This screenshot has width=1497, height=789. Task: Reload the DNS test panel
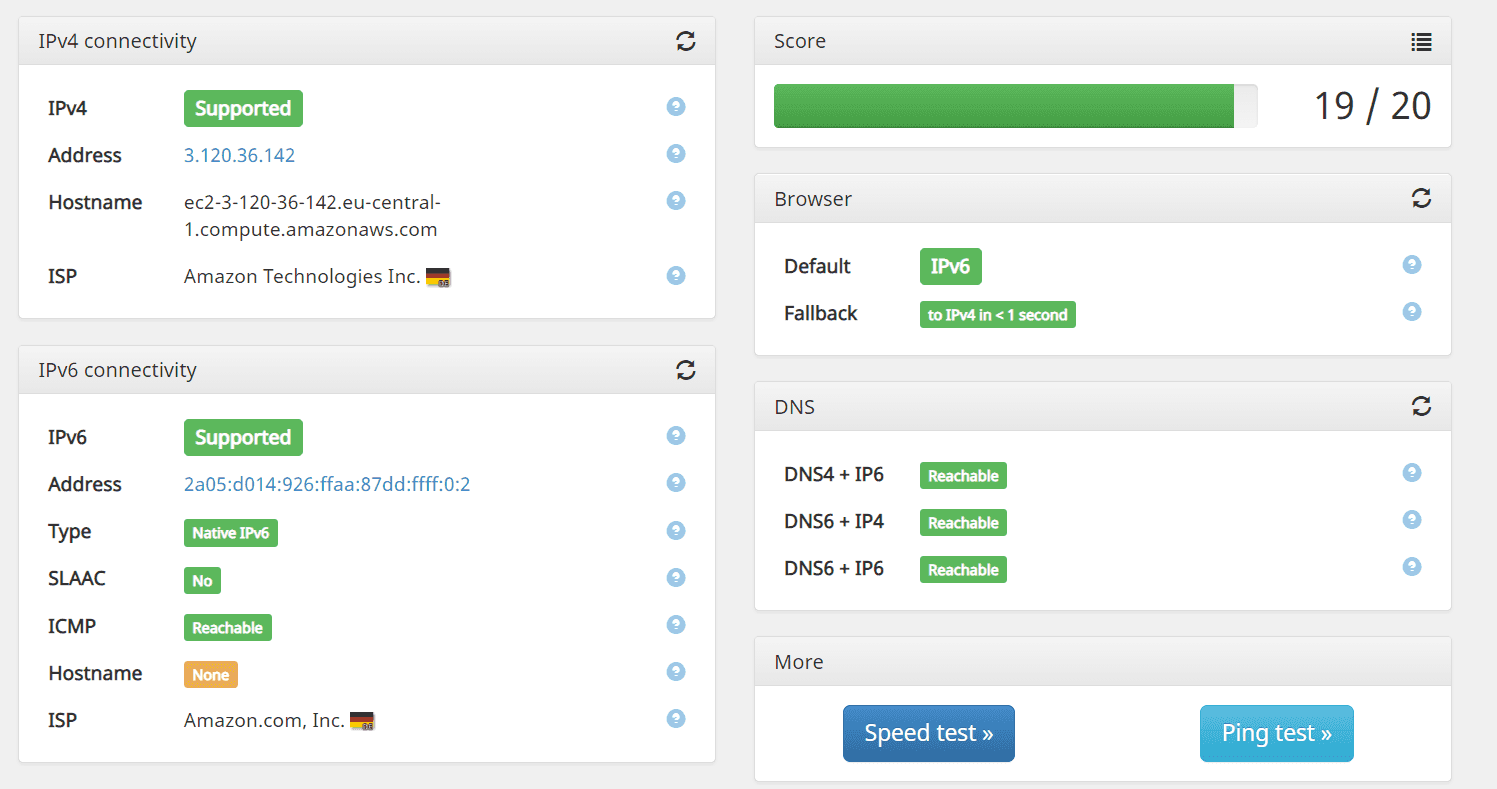point(1421,406)
